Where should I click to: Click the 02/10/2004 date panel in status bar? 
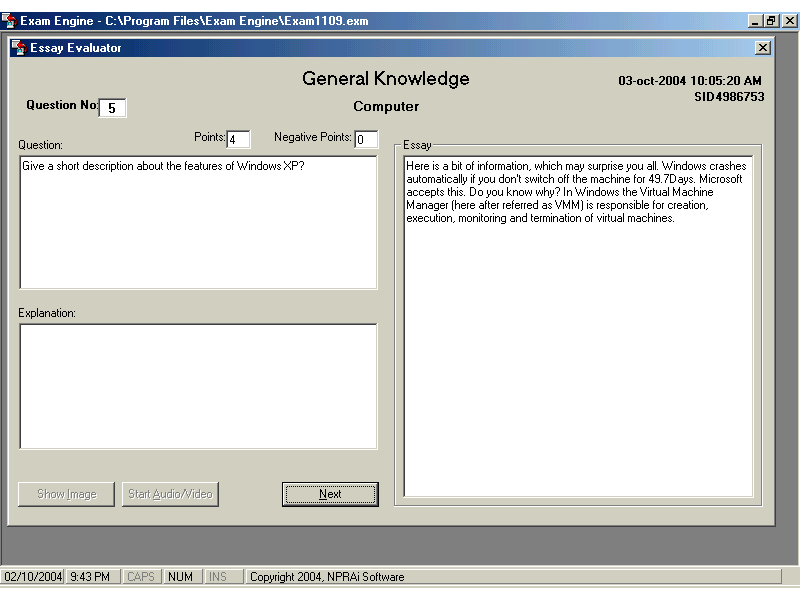pos(33,577)
